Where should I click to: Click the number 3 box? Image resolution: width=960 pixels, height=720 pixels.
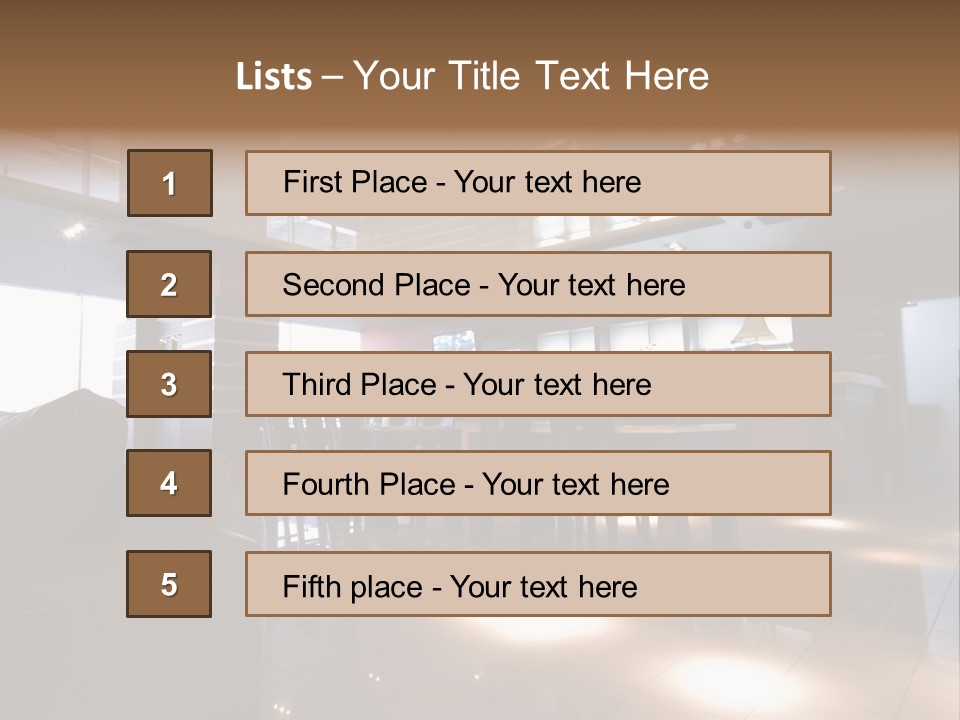pyautogui.click(x=169, y=384)
